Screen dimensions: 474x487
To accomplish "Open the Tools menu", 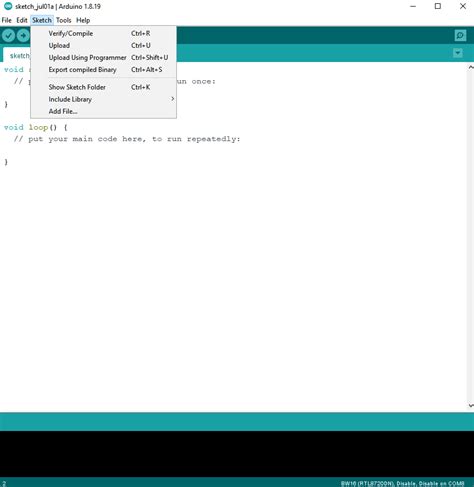I will pyautogui.click(x=63, y=20).
